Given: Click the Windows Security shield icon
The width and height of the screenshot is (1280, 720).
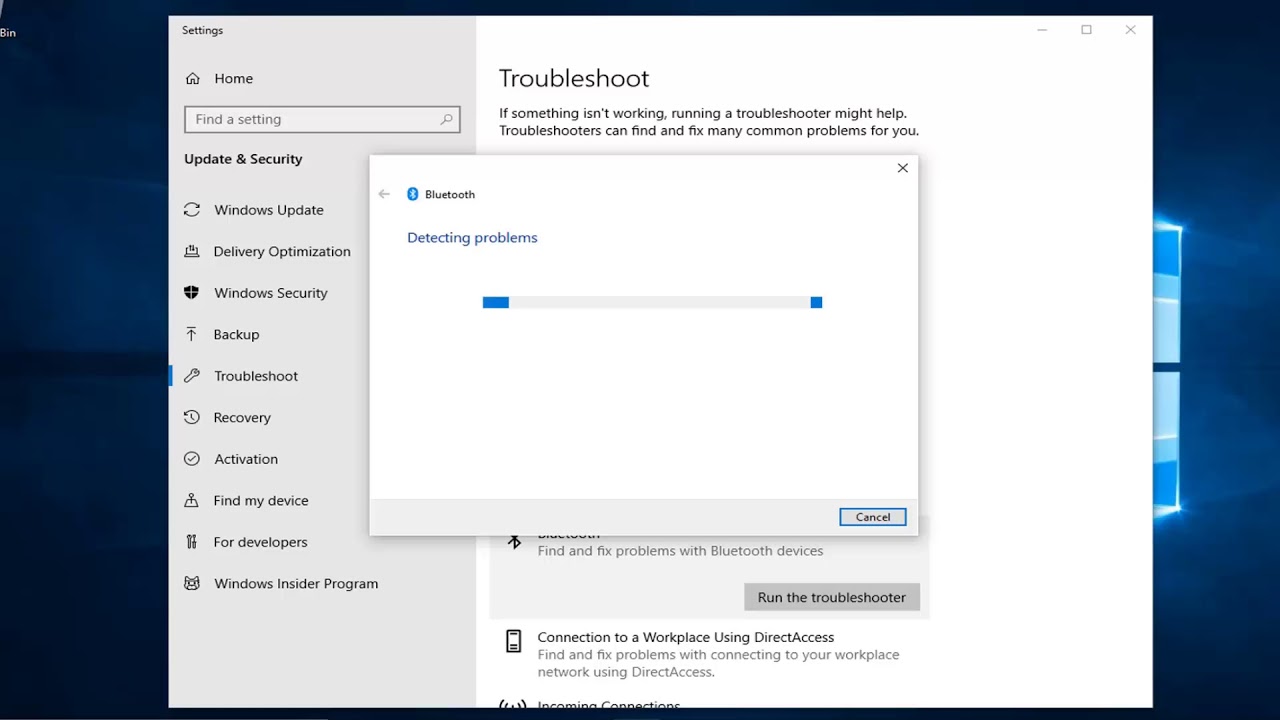Looking at the screenshot, I should point(191,292).
